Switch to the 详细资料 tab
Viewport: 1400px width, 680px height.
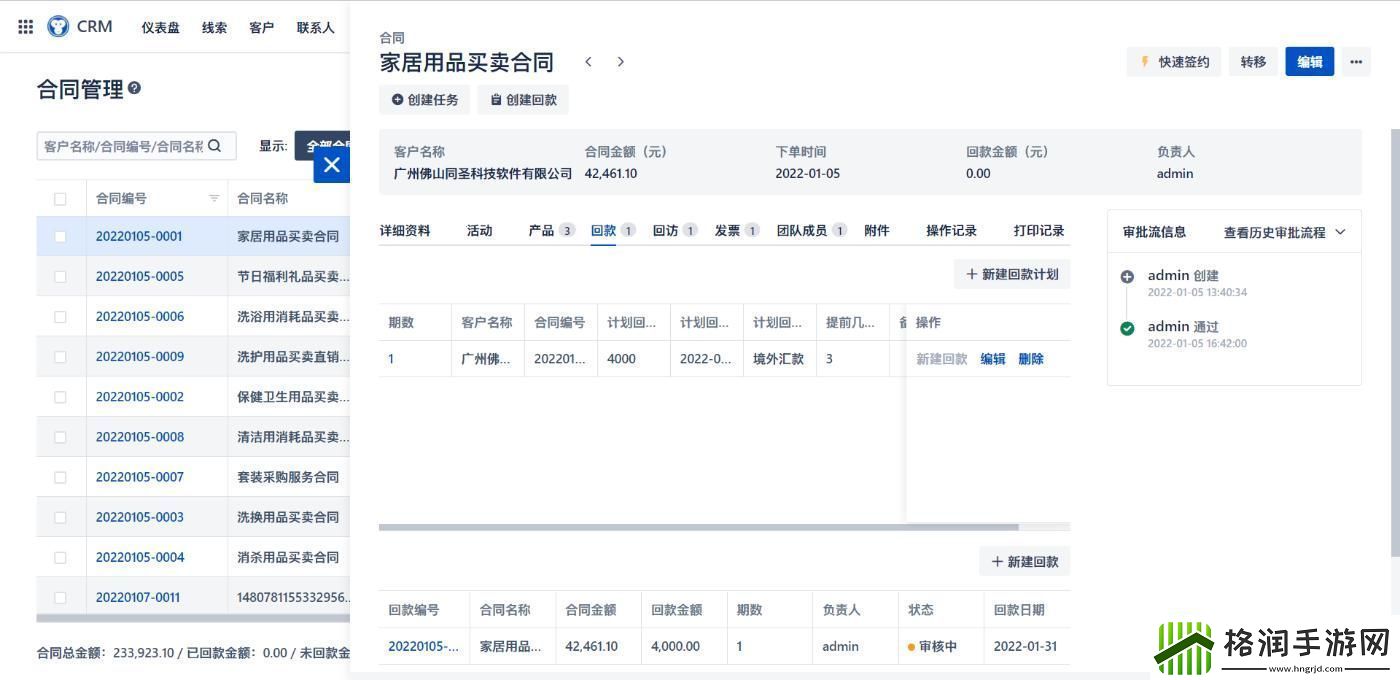pyautogui.click(x=404, y=230)
